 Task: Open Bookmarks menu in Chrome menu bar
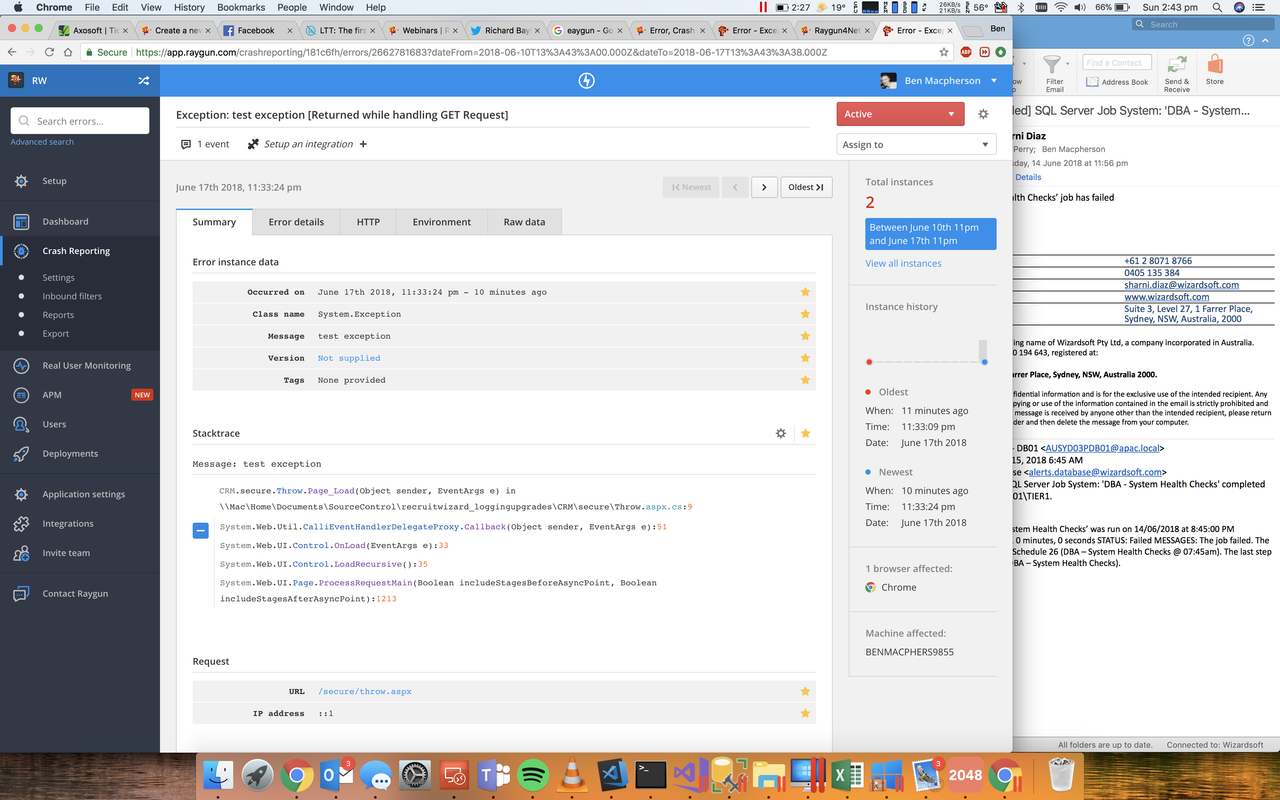point(240,7)
